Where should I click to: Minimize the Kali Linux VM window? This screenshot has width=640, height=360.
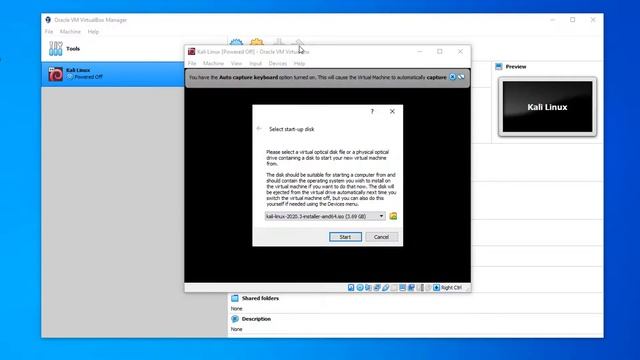coord(420,51)
